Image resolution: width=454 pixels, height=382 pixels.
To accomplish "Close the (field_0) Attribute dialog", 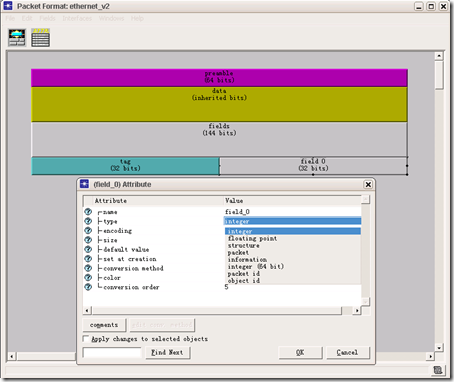I will [368, 184].
